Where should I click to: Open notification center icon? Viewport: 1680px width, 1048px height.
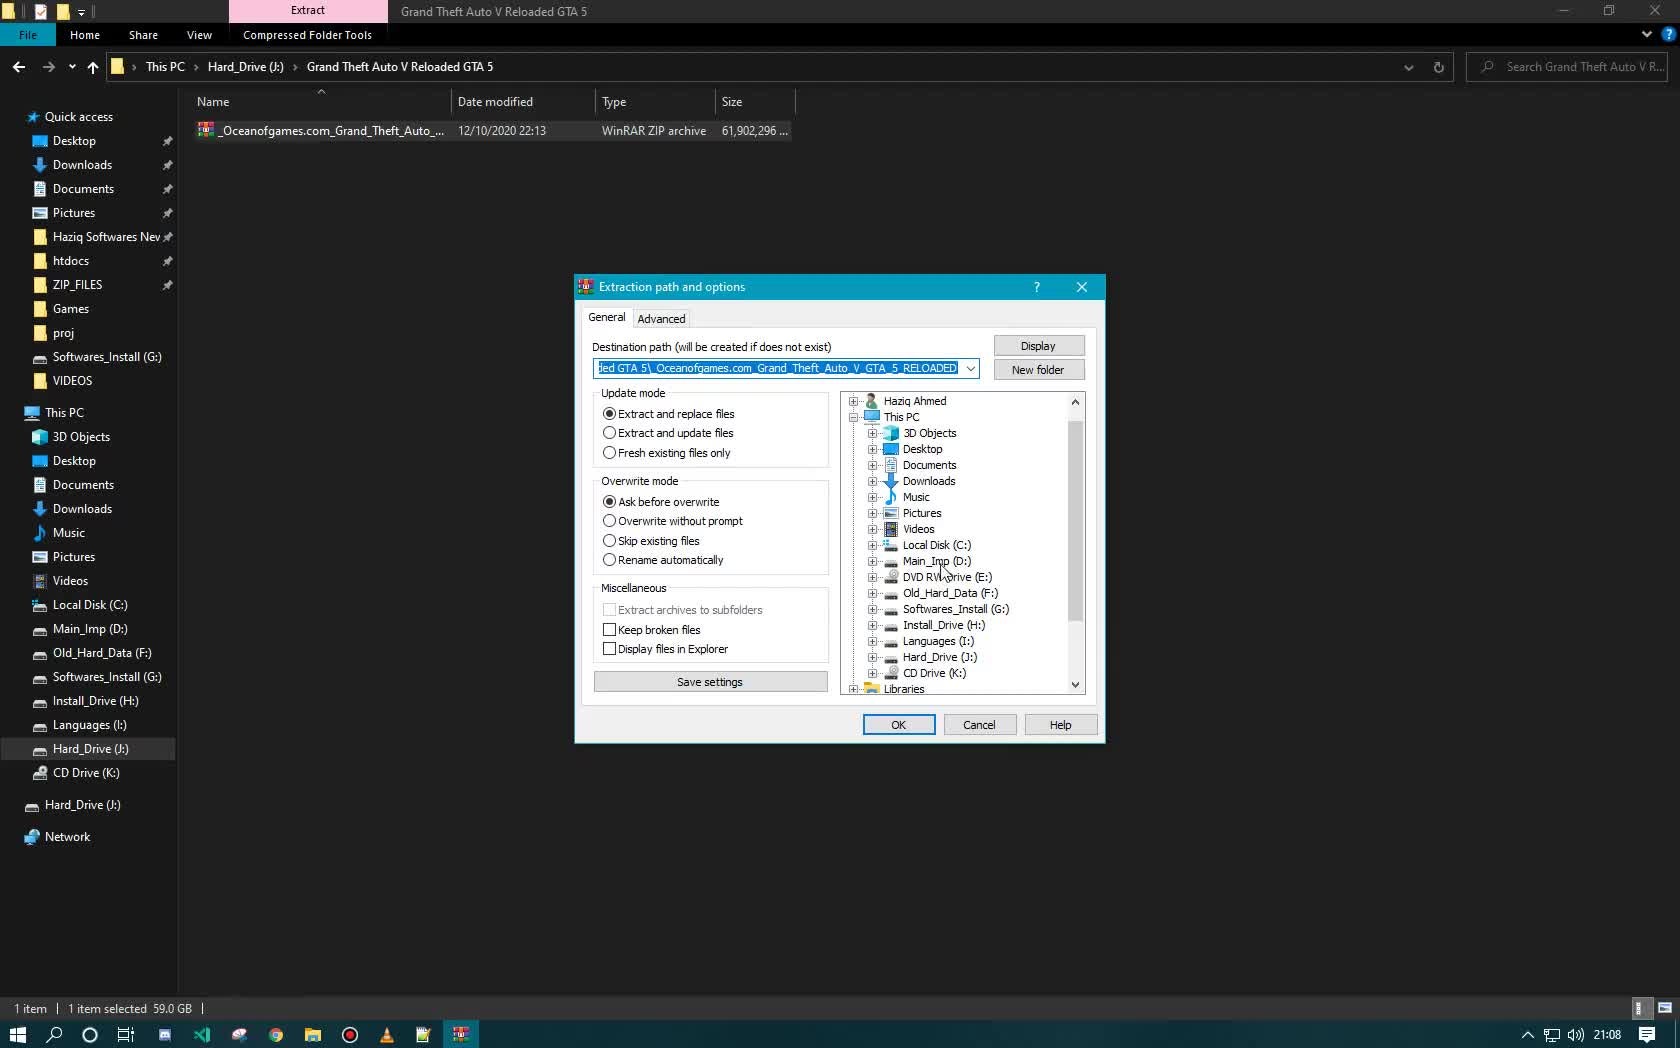(1647, 1035)
